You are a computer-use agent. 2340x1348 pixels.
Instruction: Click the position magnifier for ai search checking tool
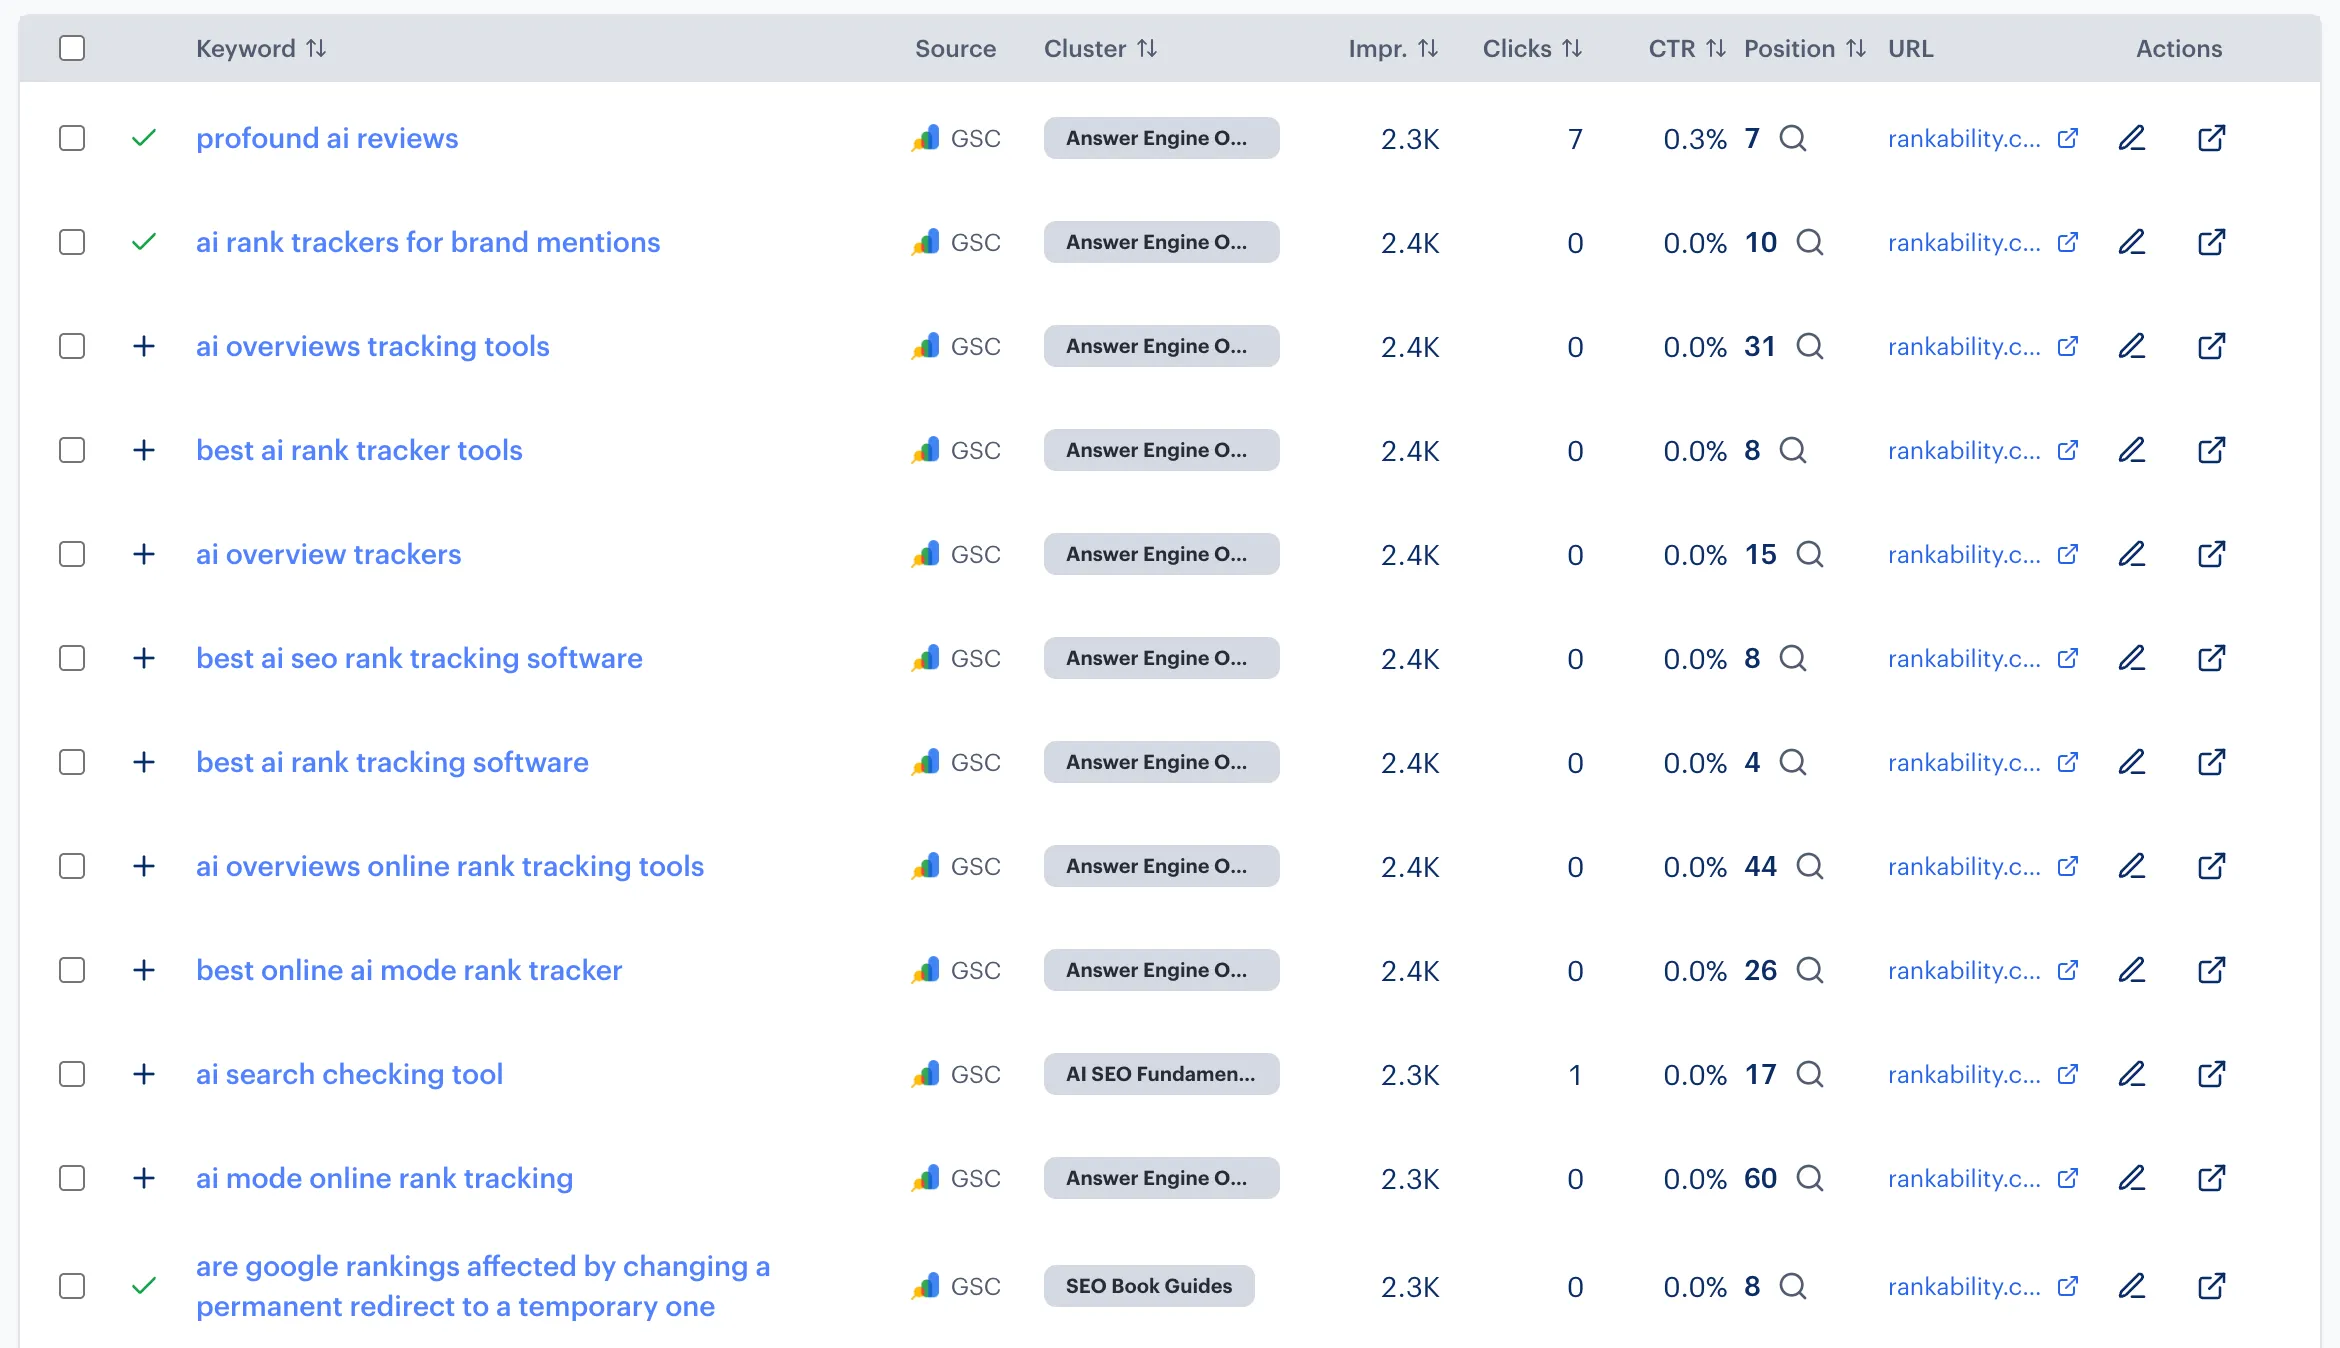[x=1810, y=1074]
